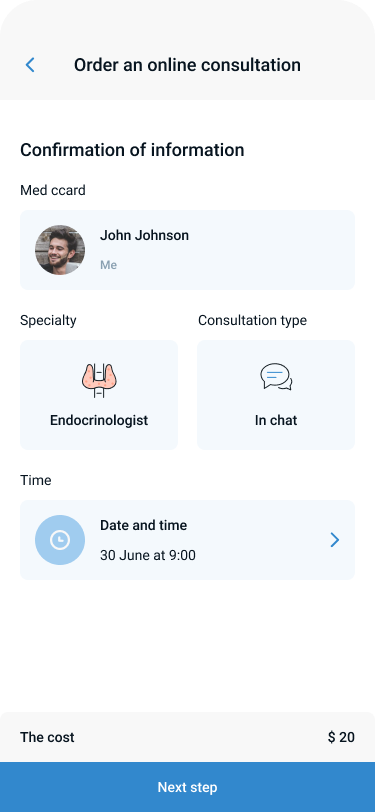
Task: Select the In chat consultation card
Action: point(276,395)
